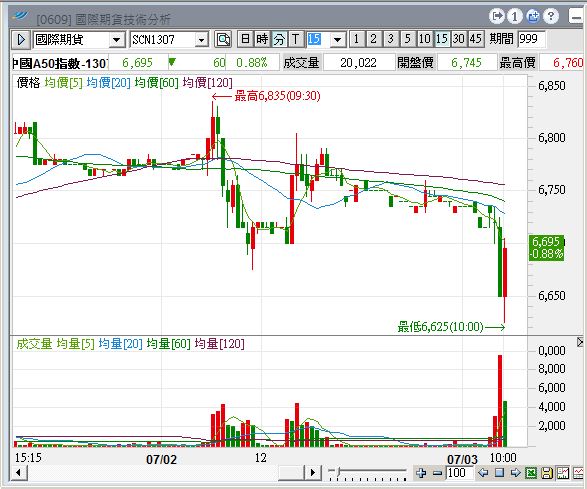Click the 均量[5] volume average legend
This screenshot has height=489, width=587.
[x=75, y=343]
